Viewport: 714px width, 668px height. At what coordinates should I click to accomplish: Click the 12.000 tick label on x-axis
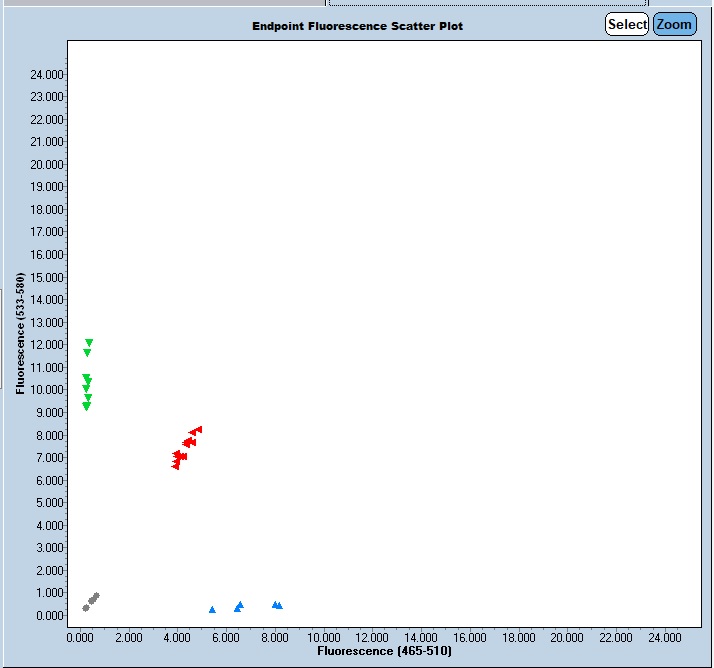click(x=372, y=636)
